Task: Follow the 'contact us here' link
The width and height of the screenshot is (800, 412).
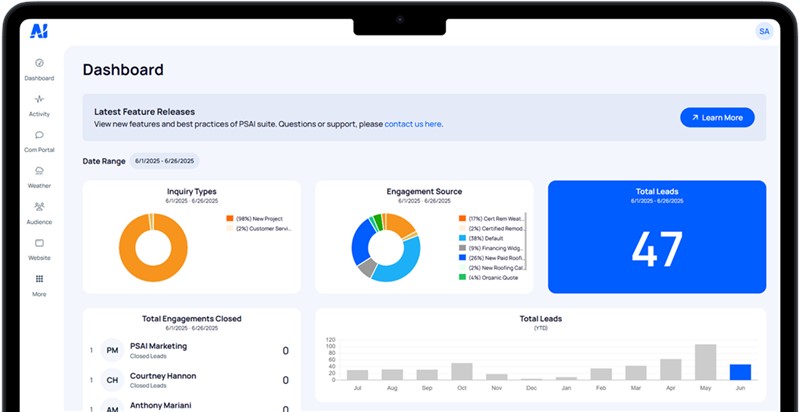Action: coord(412,124)
